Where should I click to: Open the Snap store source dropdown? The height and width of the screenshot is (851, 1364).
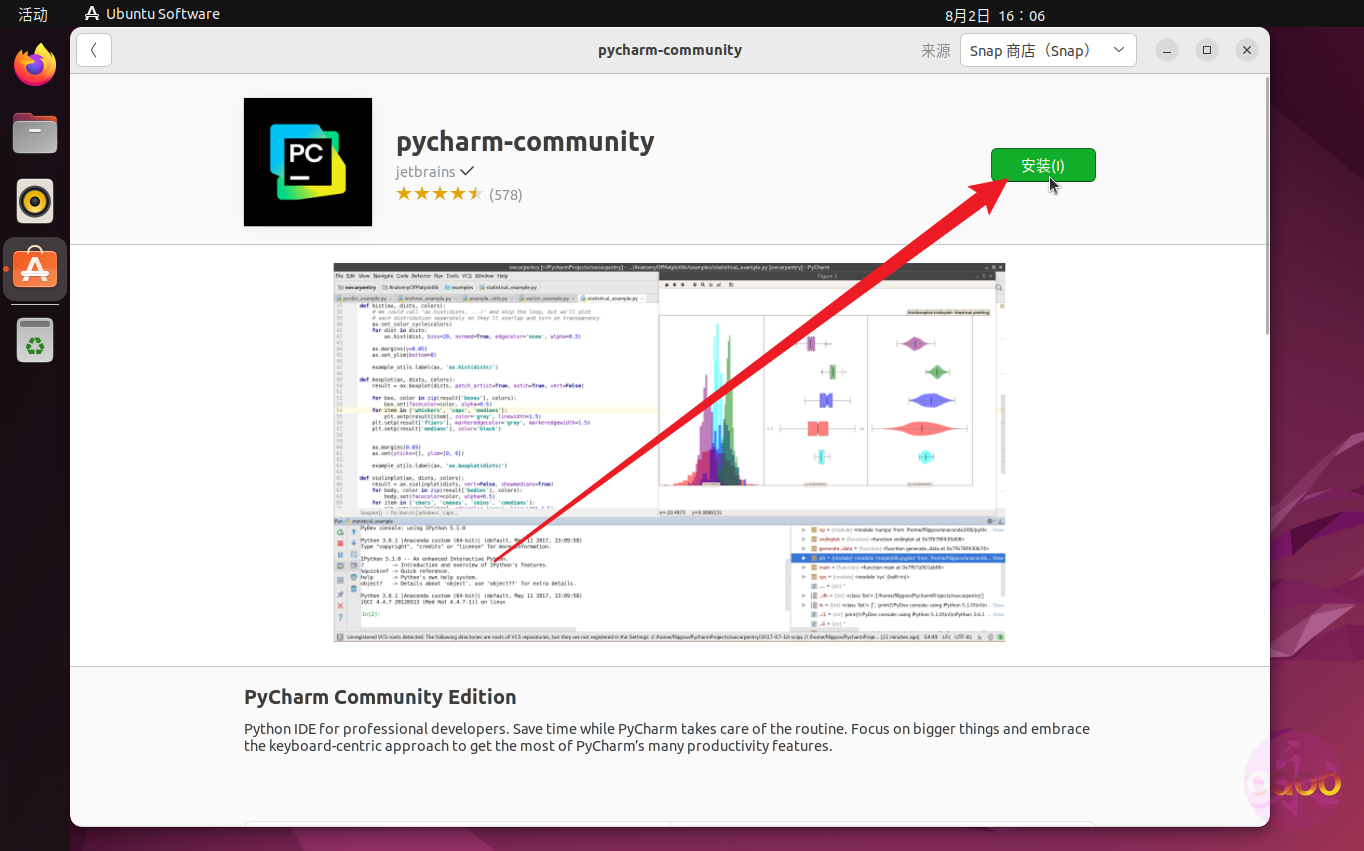click(x=1048, y=50)
